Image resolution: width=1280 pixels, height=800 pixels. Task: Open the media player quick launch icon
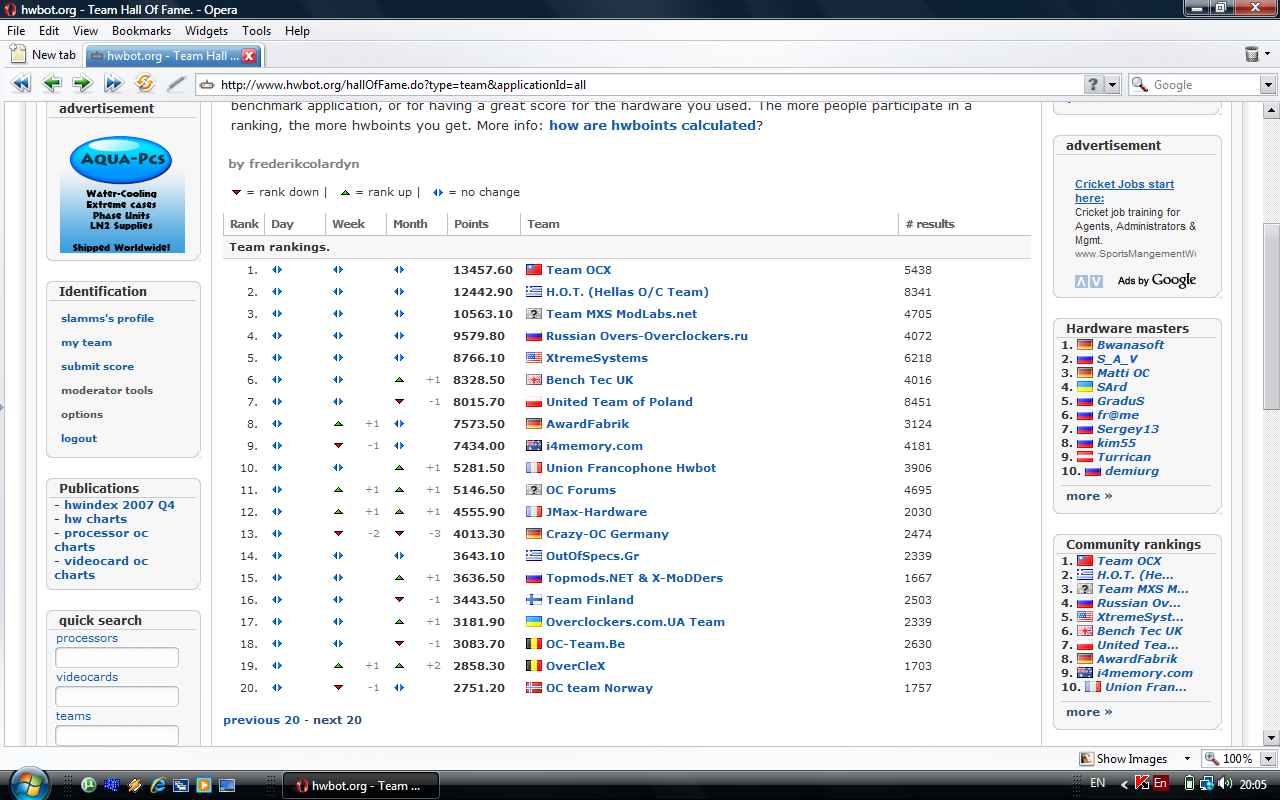pos(204,785)
